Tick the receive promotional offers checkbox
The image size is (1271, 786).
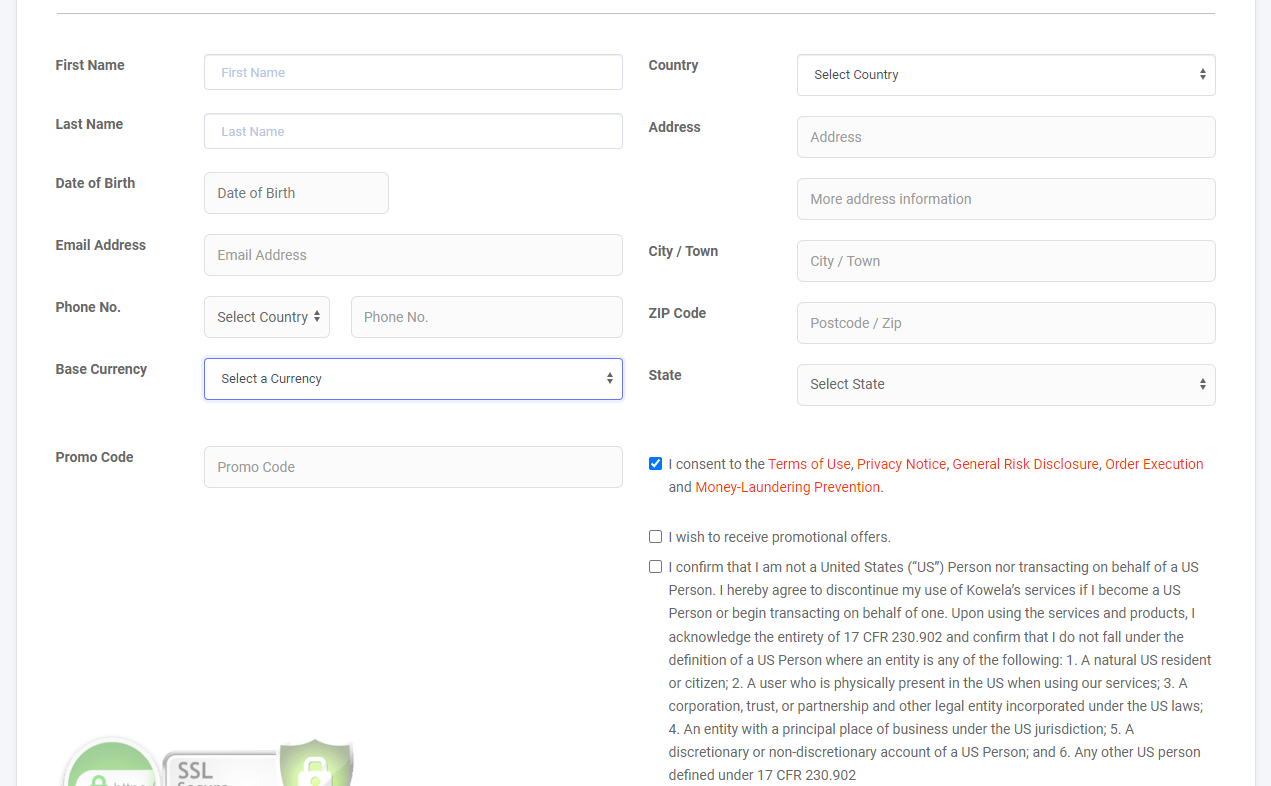[655, 536]
